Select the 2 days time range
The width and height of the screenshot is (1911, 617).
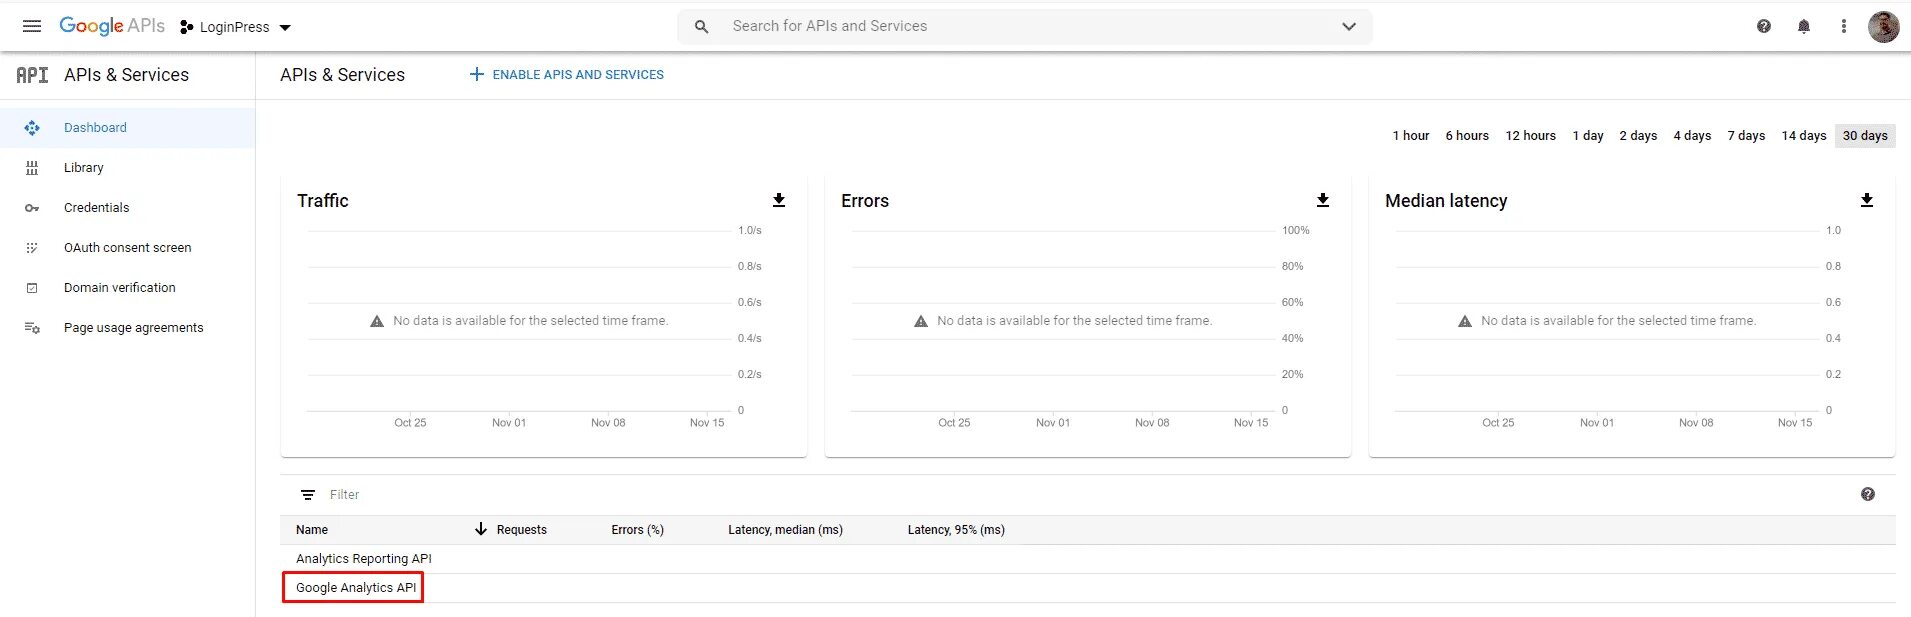click(x=1638, y=135)
